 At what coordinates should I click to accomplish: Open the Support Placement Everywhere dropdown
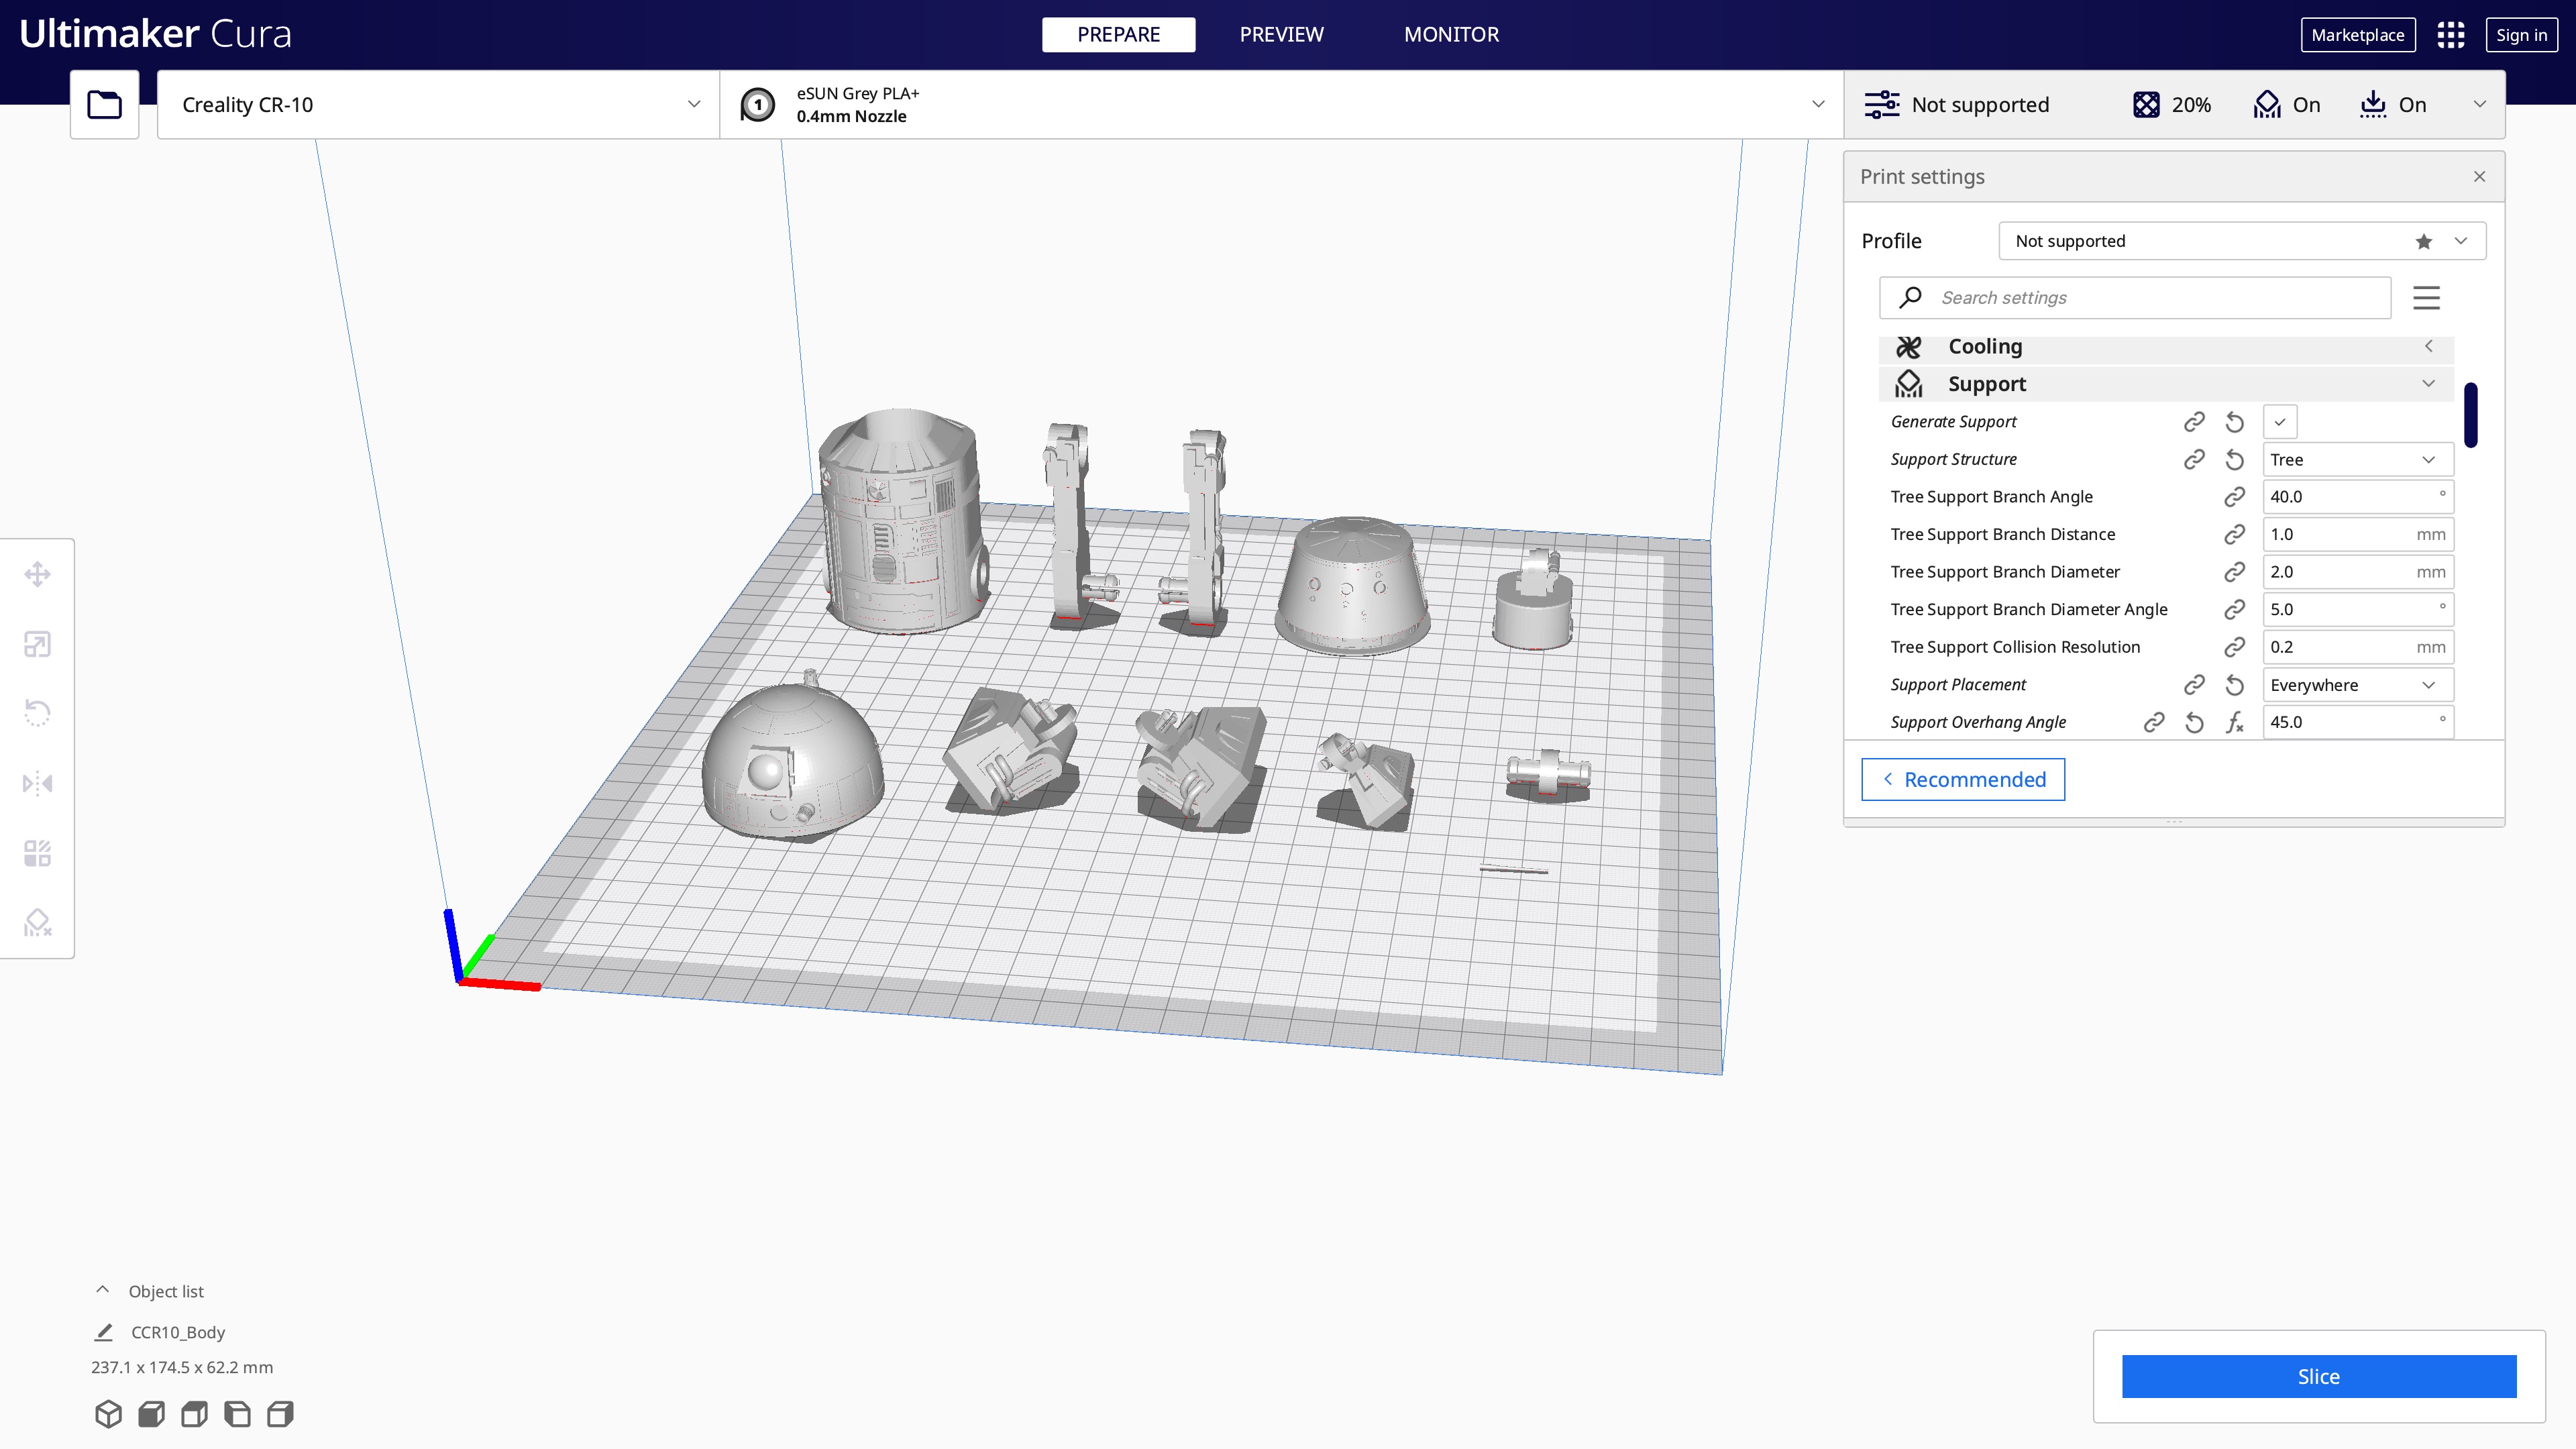[2357, 685]
